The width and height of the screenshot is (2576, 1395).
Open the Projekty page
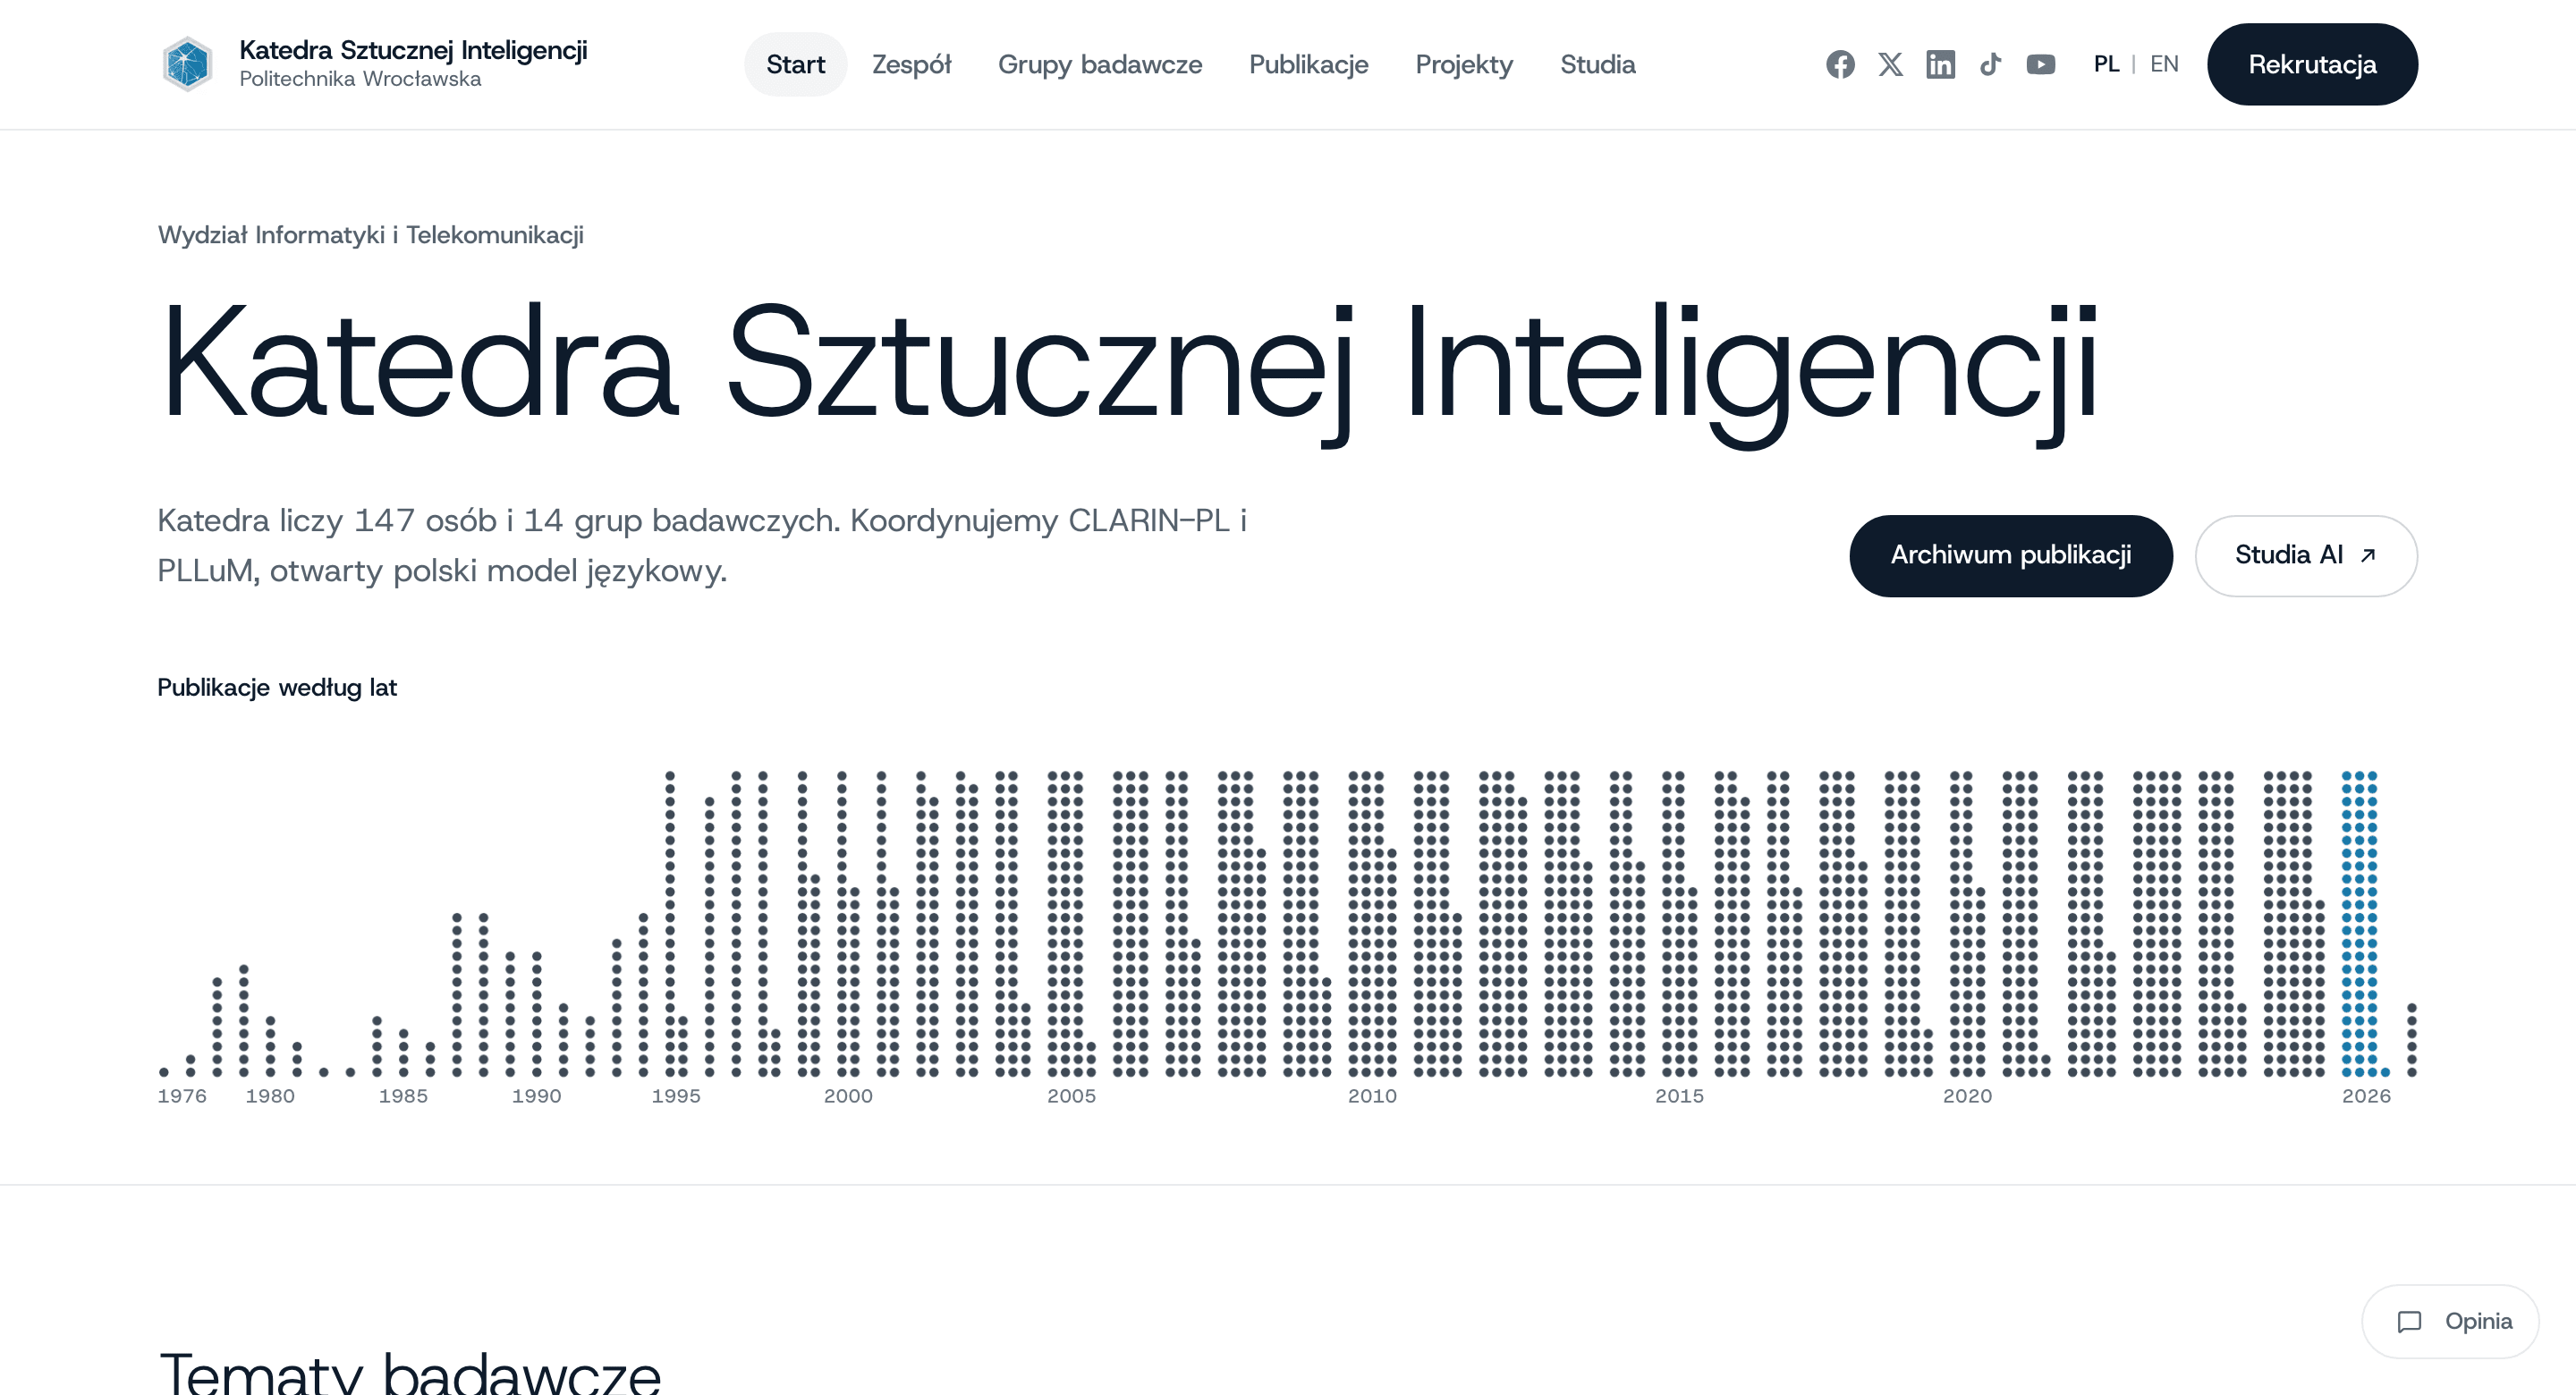pos(1464,64)
